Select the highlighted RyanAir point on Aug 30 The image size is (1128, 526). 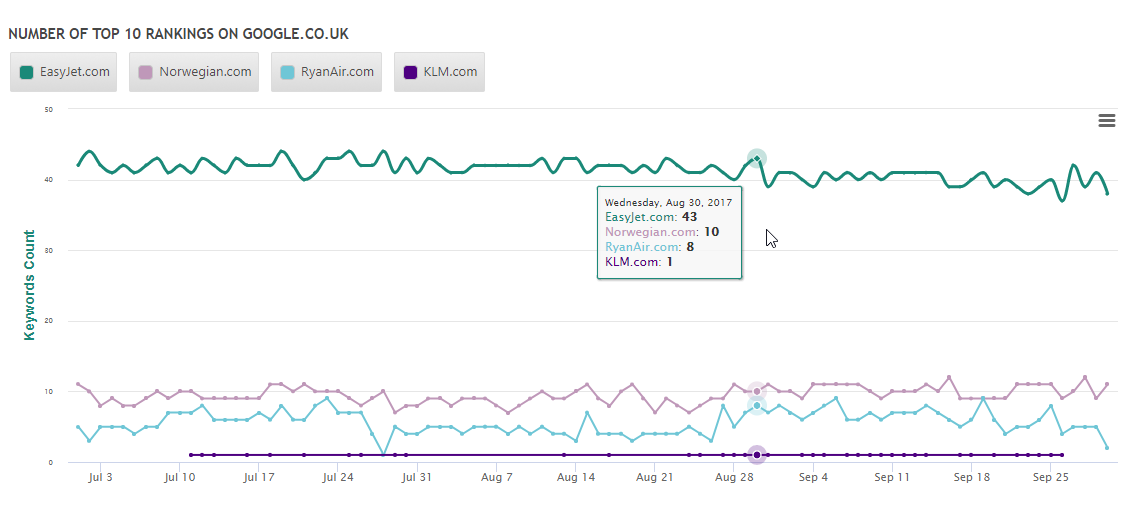pos(757,405)
